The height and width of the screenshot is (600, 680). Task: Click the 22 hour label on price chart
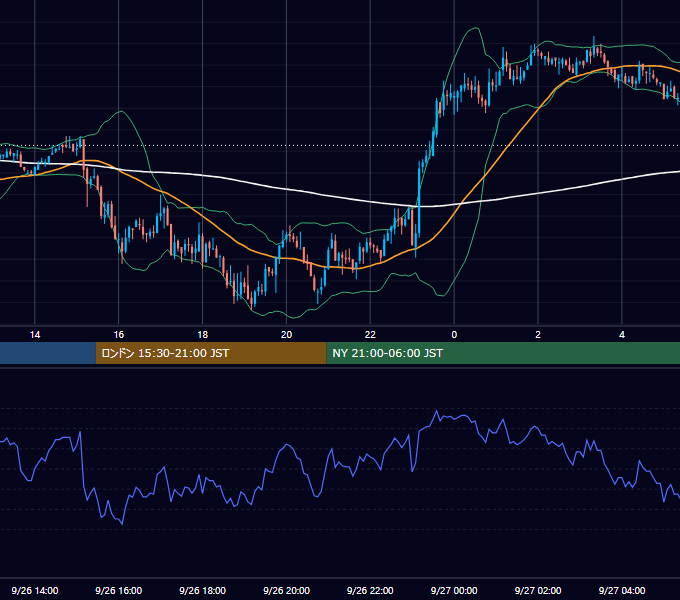pos(370,335)
